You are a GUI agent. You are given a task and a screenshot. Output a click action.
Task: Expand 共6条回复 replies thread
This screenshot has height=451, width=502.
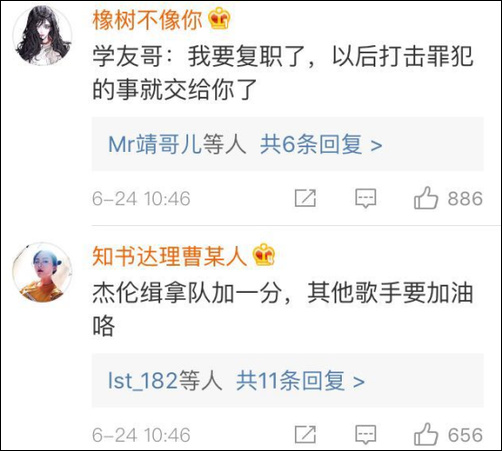321,144
